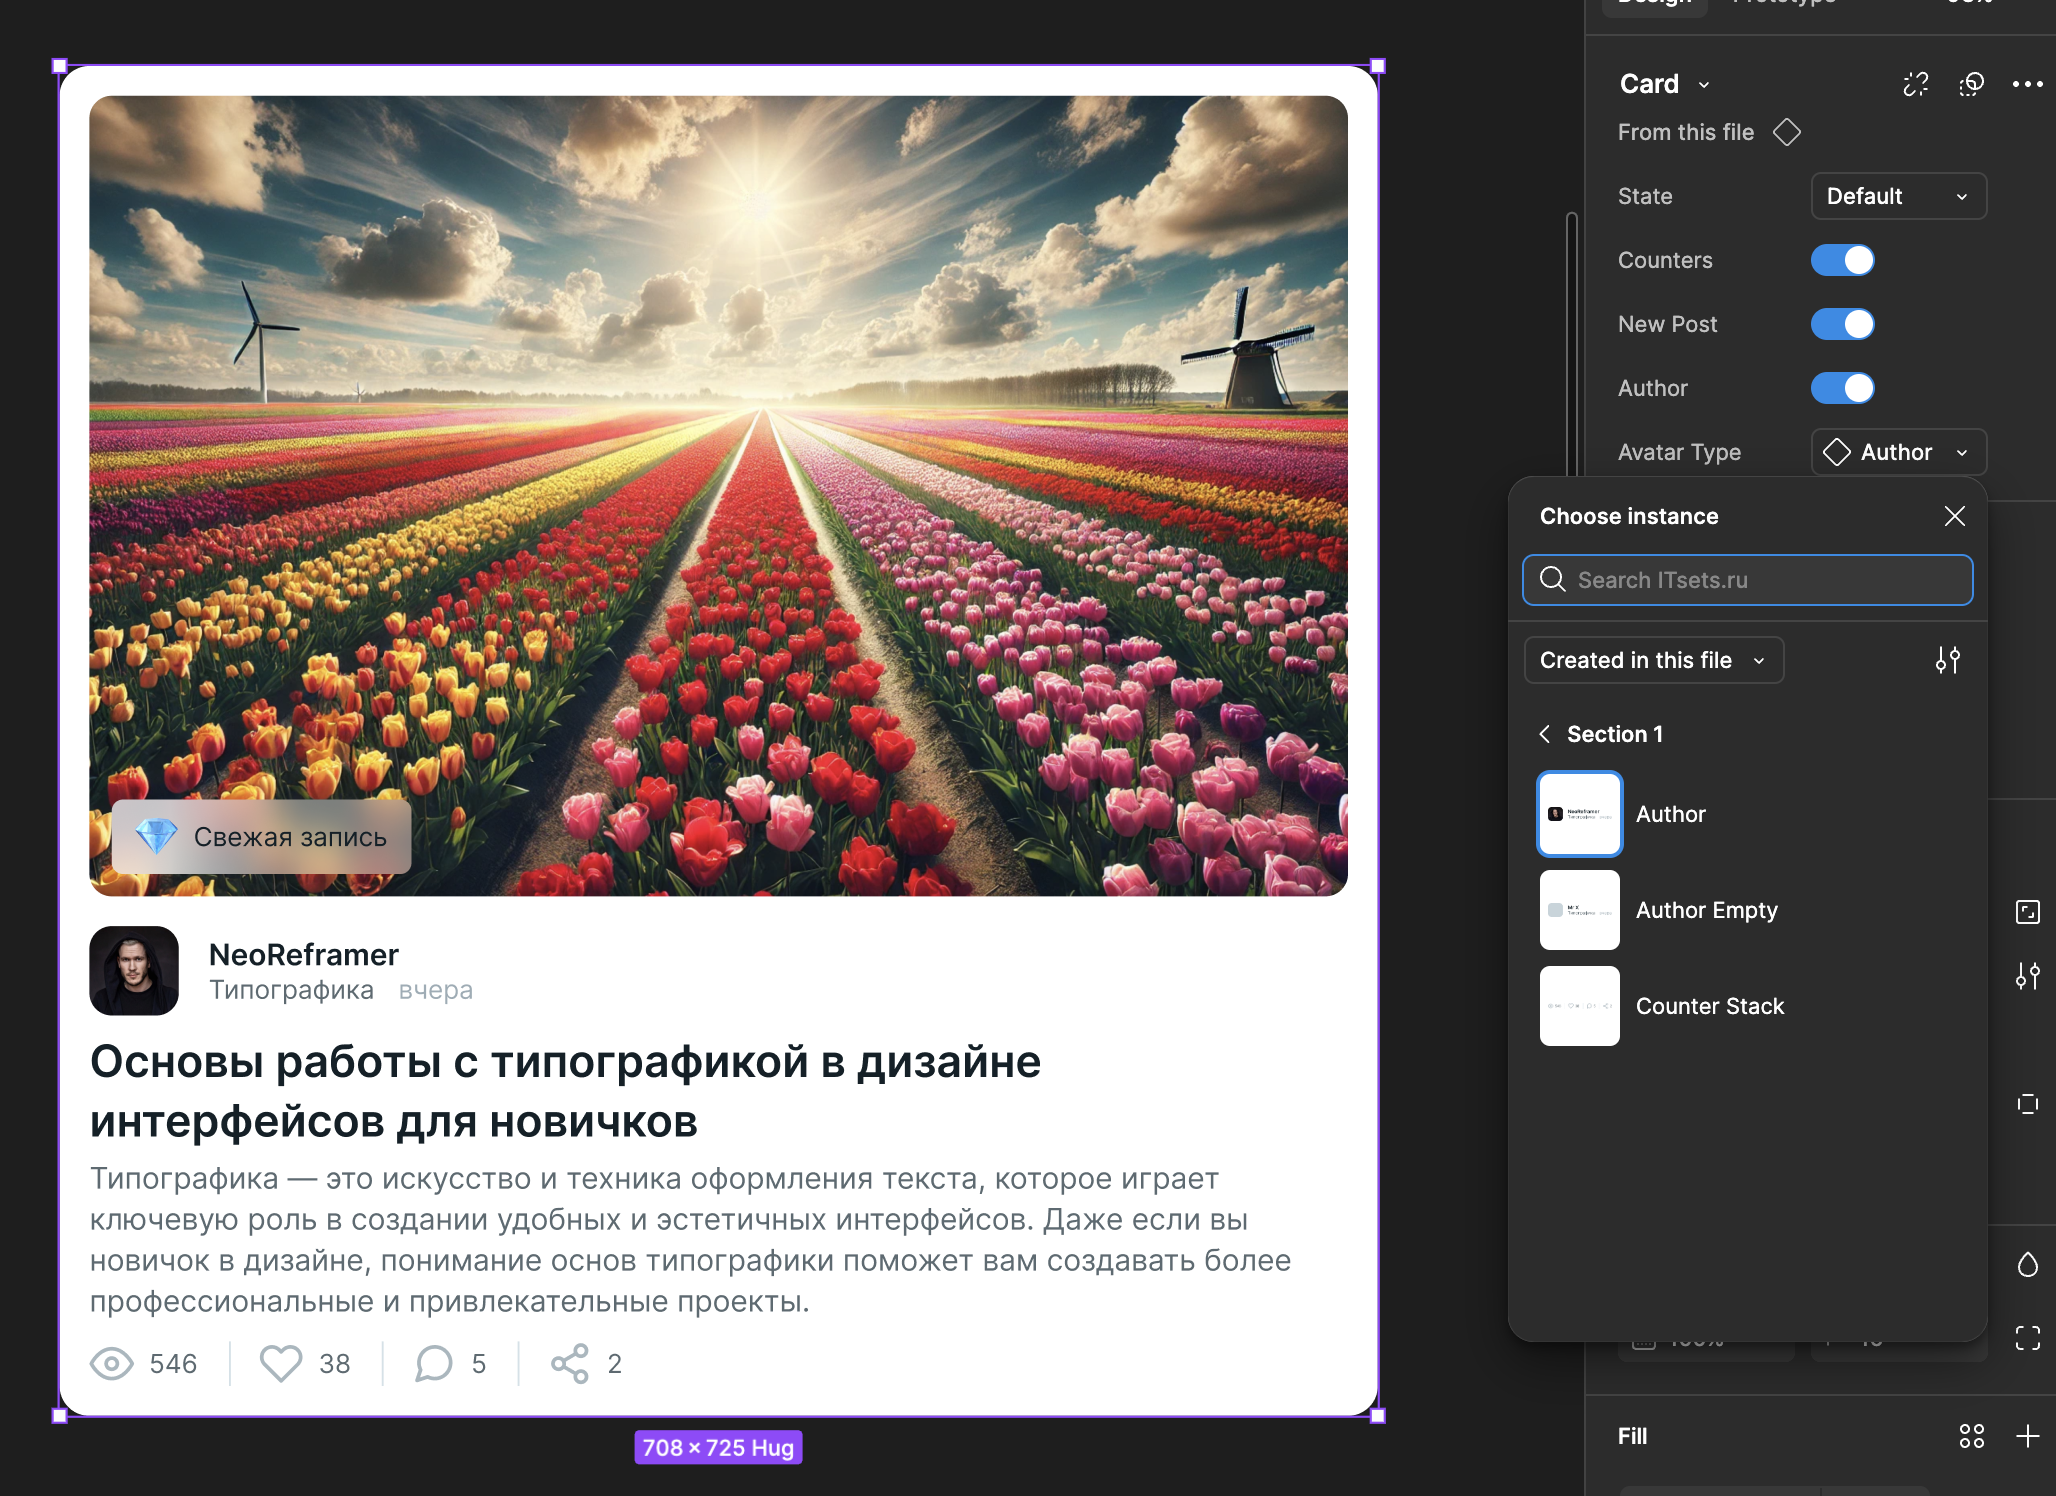Screen dimensions: 2056x1496
Task: Open the three-dot more options menu
Action: (x=2027, y=84)
